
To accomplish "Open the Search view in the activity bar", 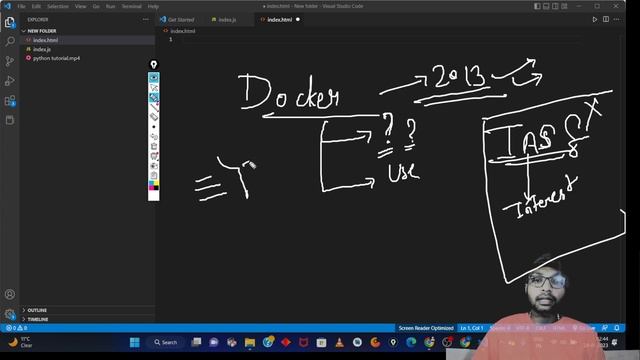I will click(x=10, y=41).
